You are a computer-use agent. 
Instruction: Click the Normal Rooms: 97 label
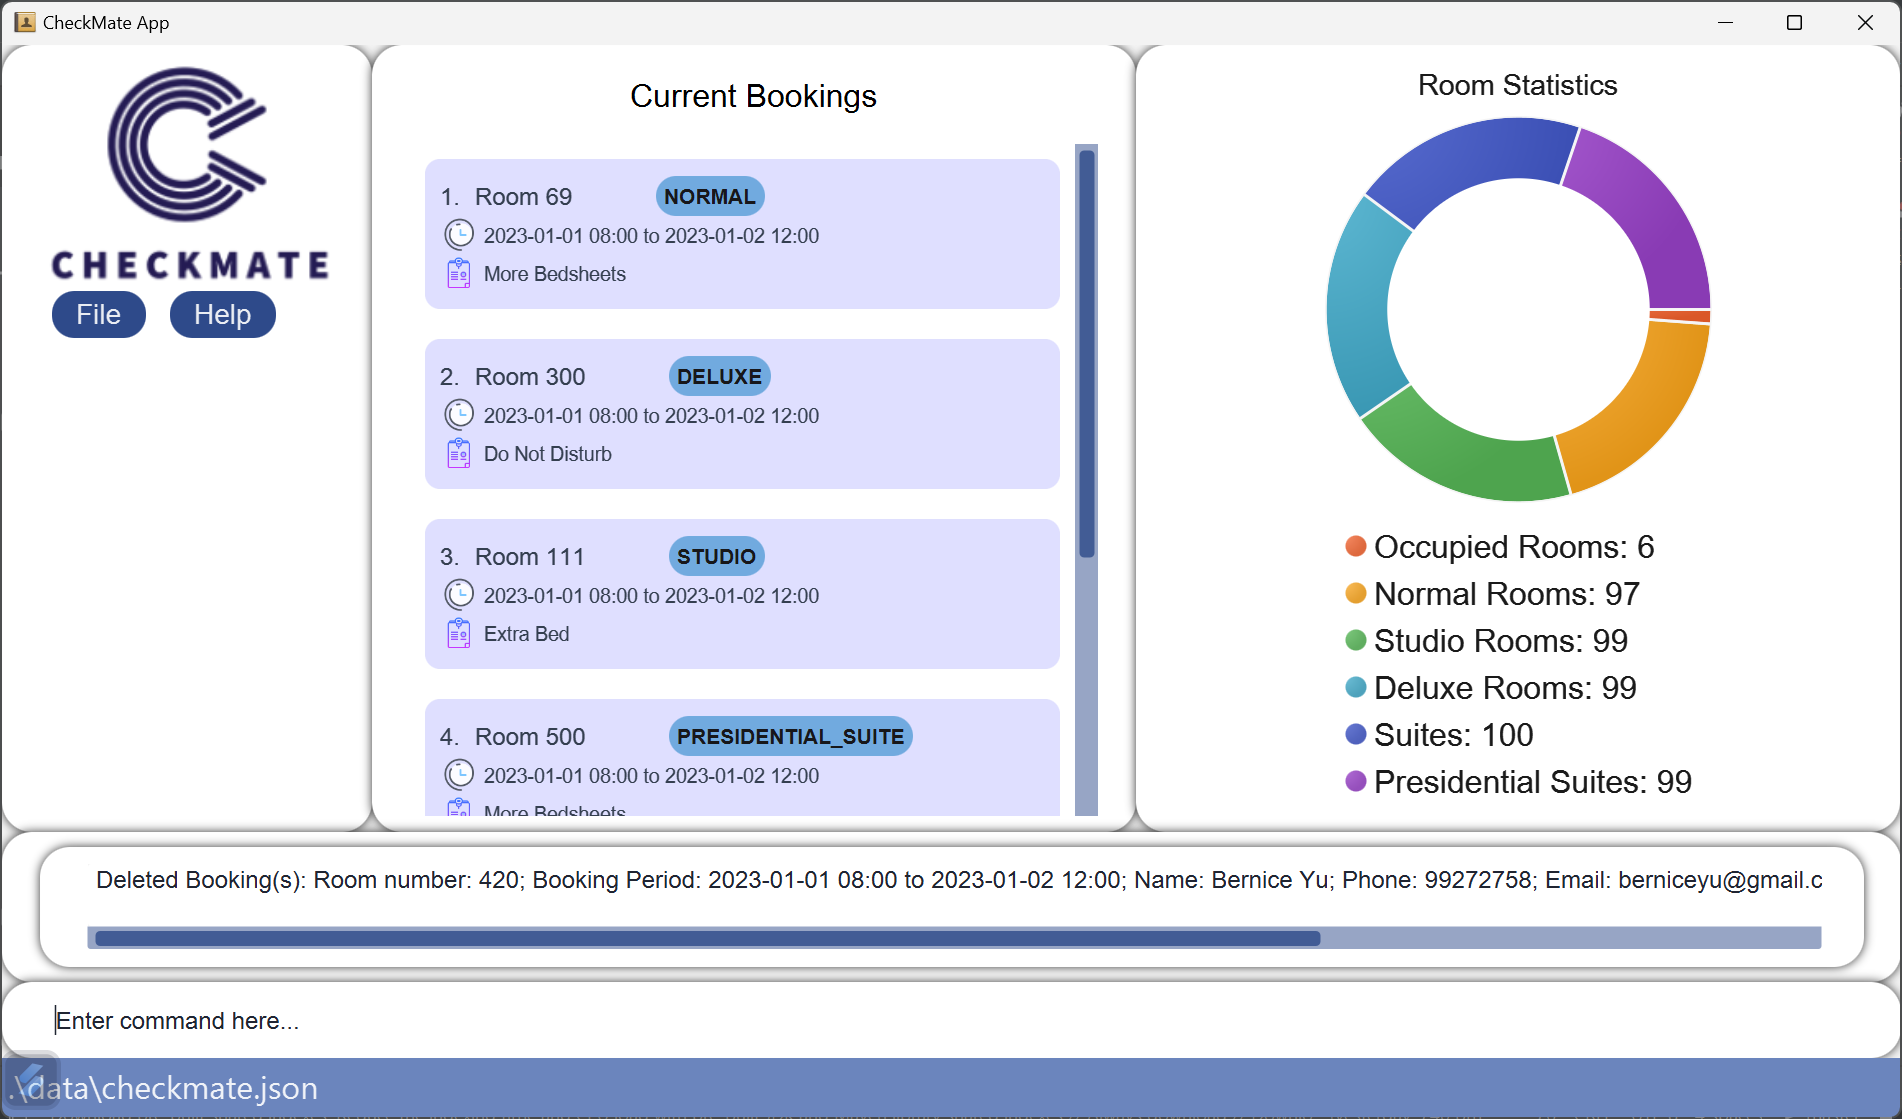(x=1507, y=594)
